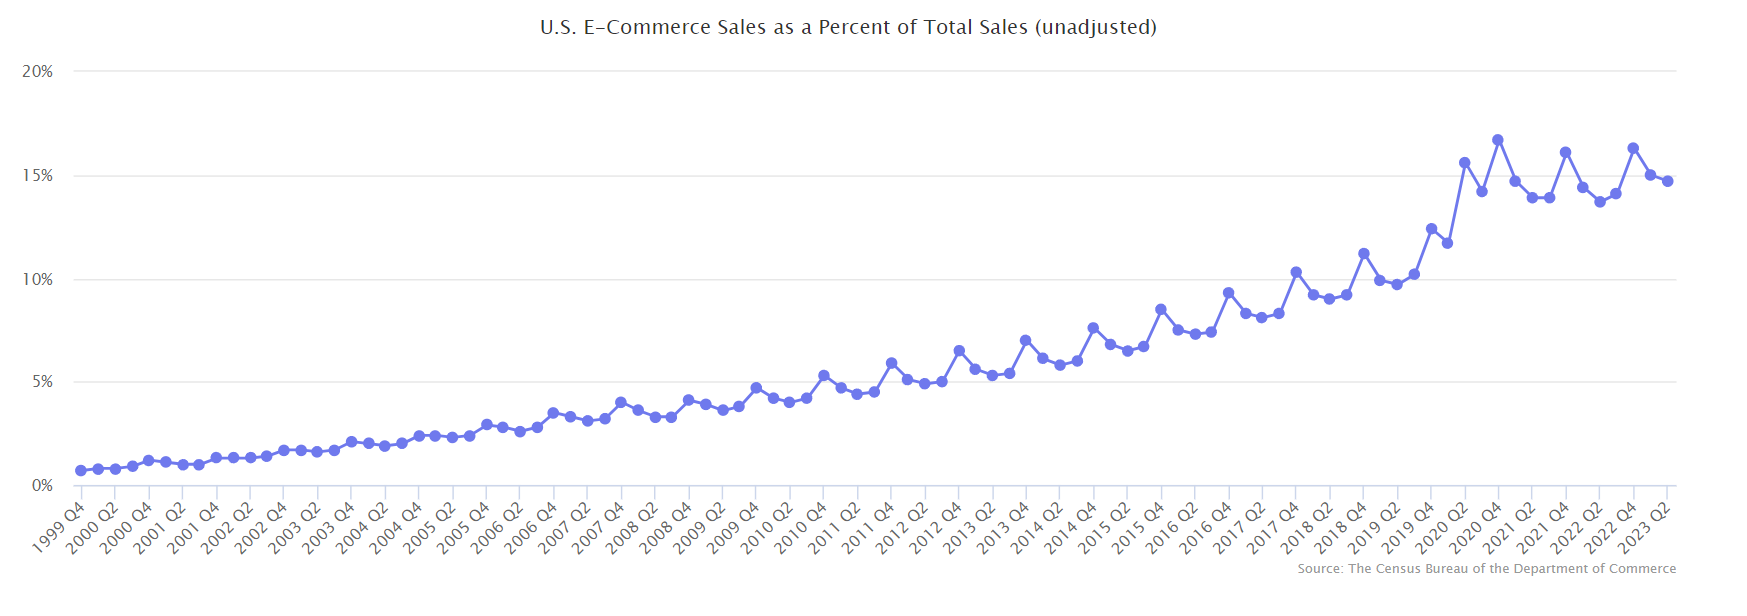The height and width of the screenshot is (616, 1747).
Task: Select the 15% y-axis label
Action: pos(38,176)
